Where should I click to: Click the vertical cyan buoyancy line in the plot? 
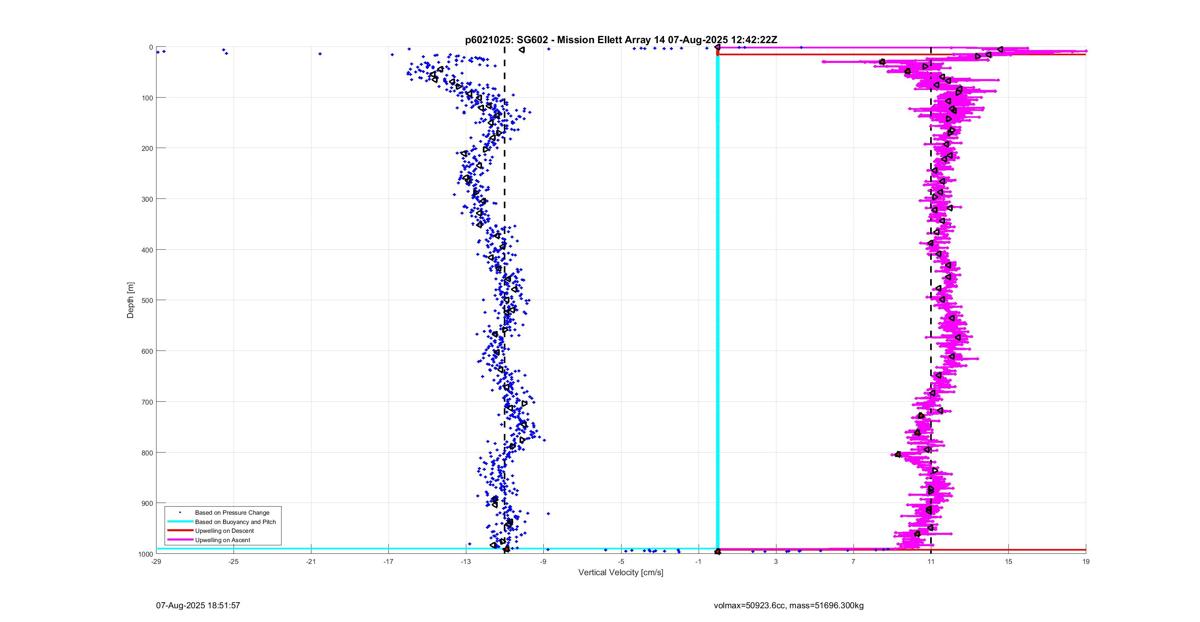pyautogui.click(x=717, y=300)
